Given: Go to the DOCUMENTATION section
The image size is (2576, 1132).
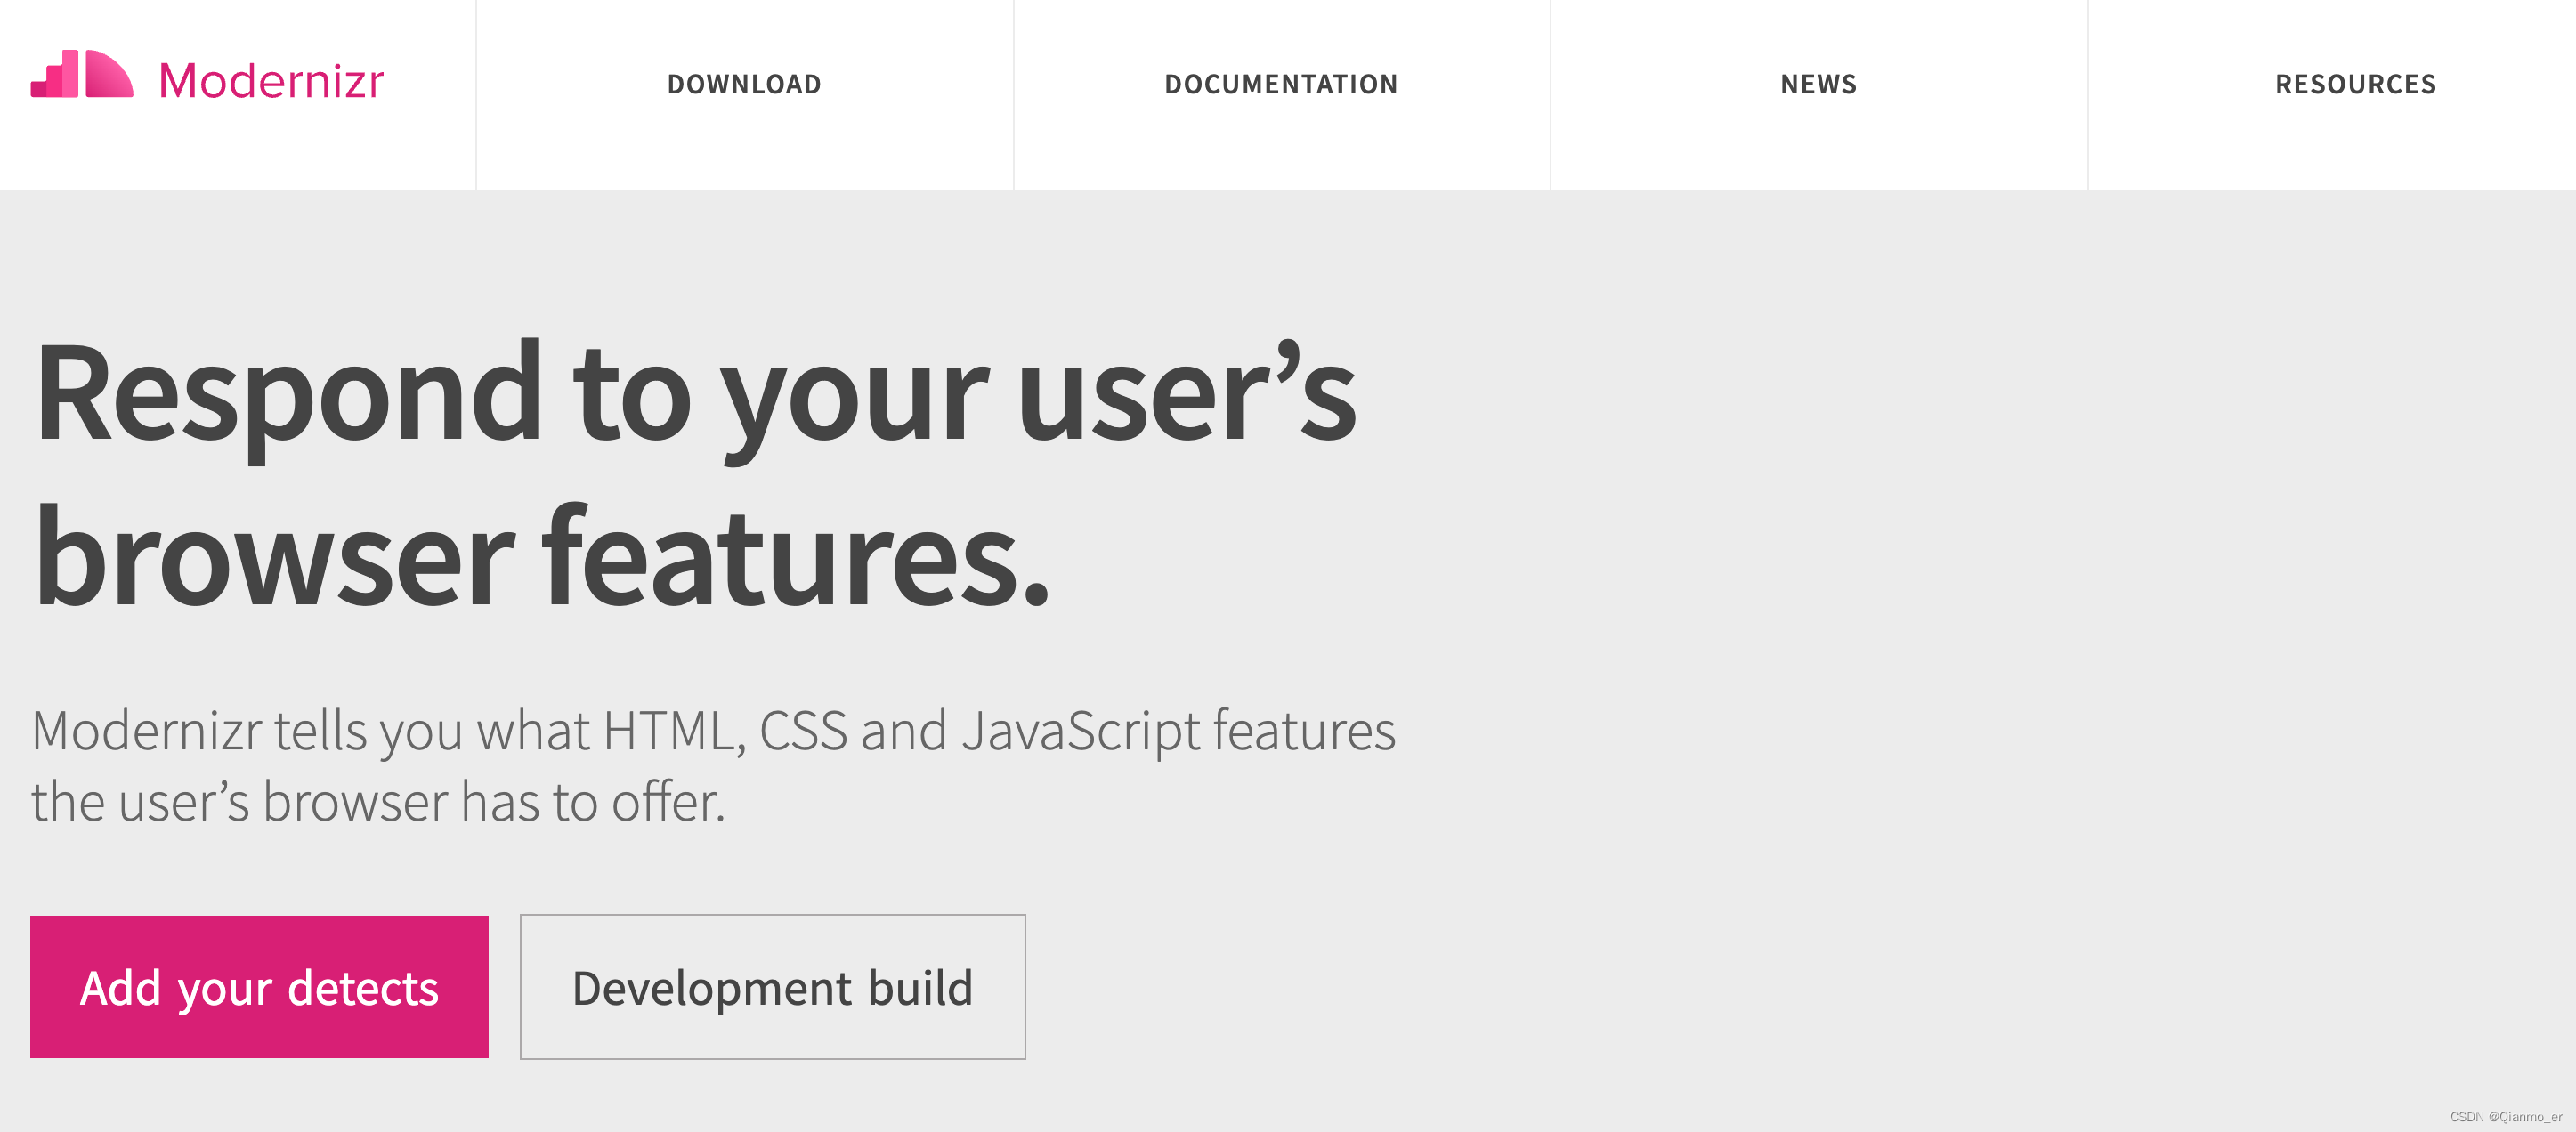Looking at the screenshot, I should [1281, 84].
